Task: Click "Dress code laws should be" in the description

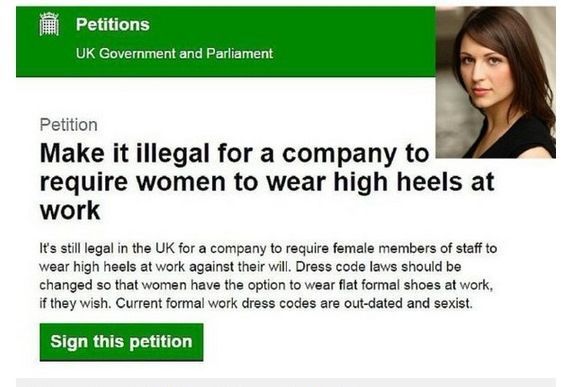Action: point(379,267)
